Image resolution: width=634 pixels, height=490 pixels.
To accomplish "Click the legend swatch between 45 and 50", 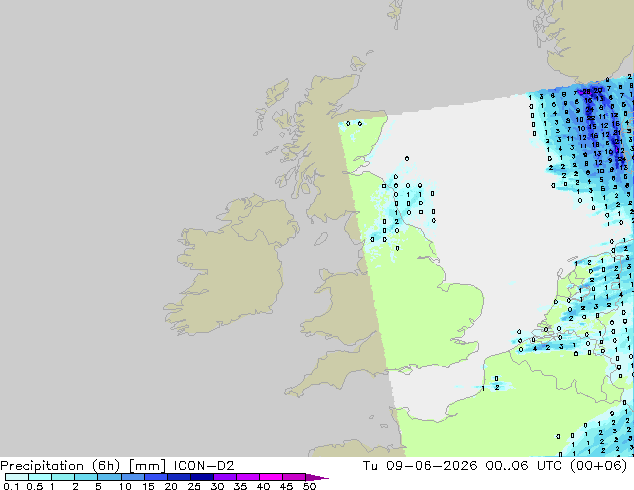I will pos(294,477).
